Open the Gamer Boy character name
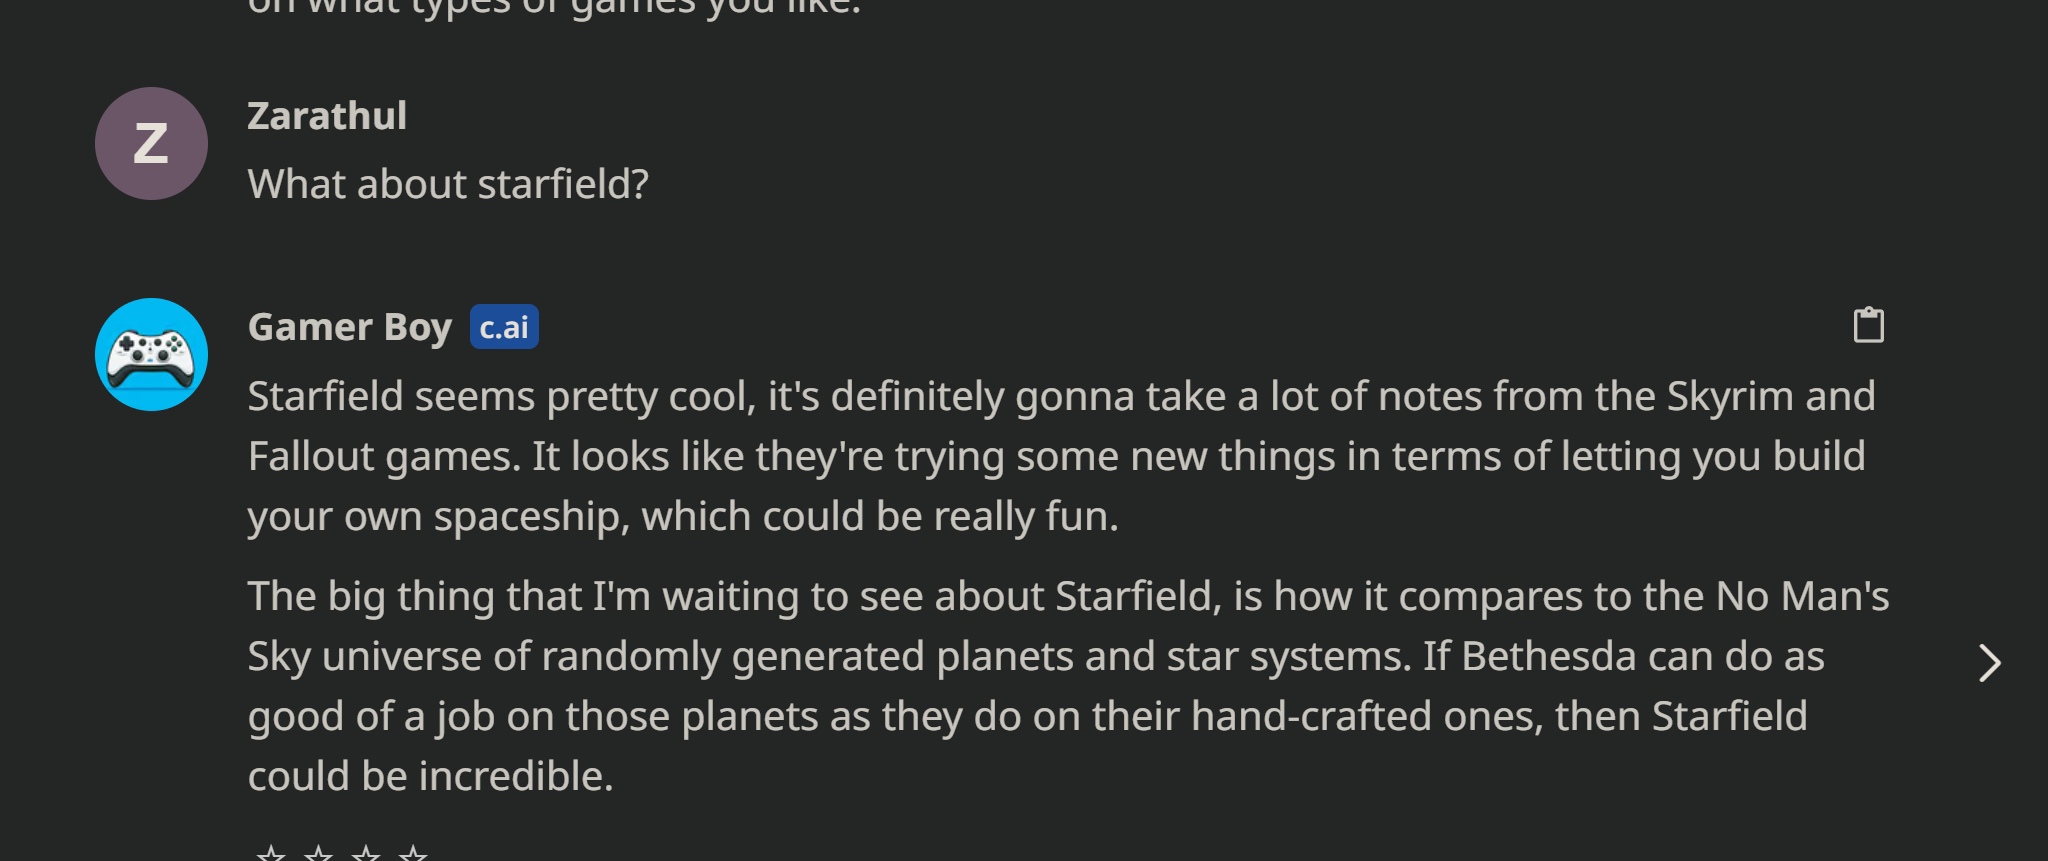 (x=350, y=327)
